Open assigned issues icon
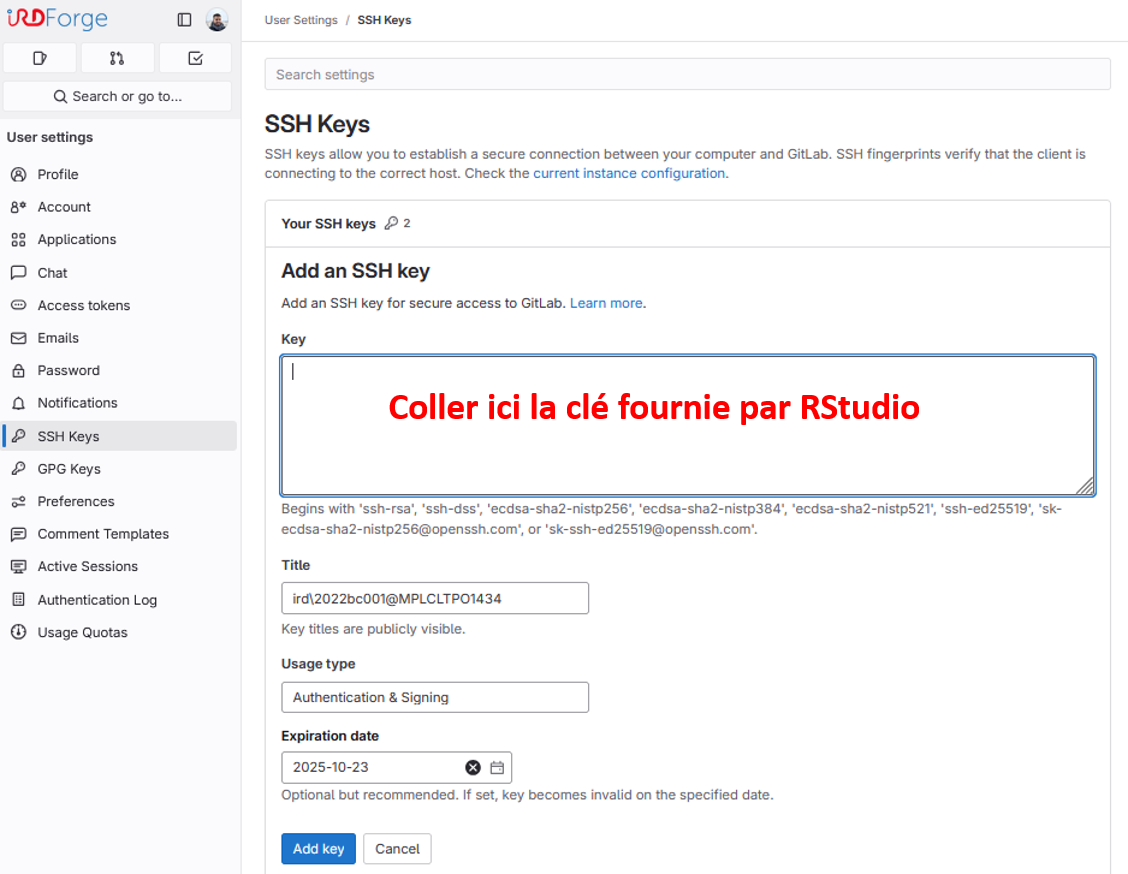Screen dimensions: 1128x874 tap(40, 58)
